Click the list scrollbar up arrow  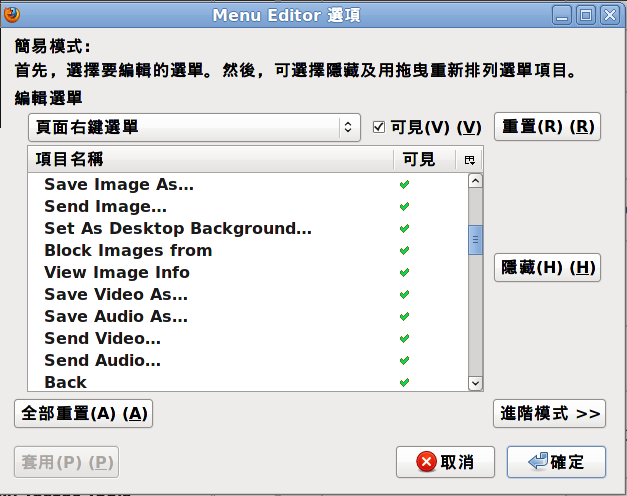pyautogui.click(x=475, y=181)
